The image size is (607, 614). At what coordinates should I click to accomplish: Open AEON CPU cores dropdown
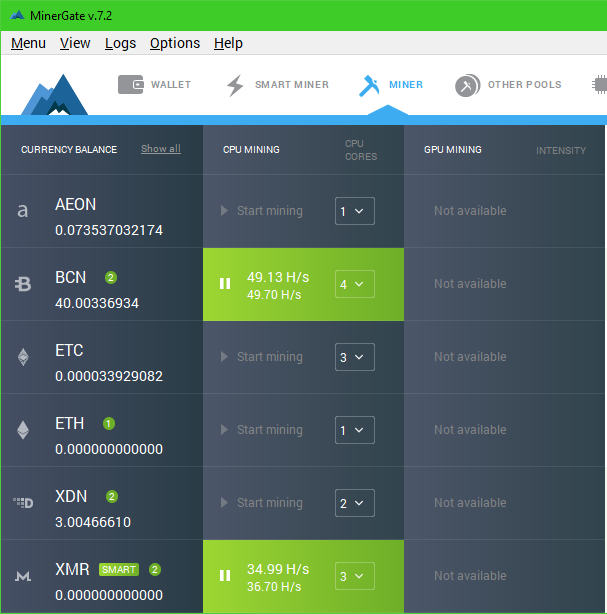pyautogui.click(x=355, y=211)
